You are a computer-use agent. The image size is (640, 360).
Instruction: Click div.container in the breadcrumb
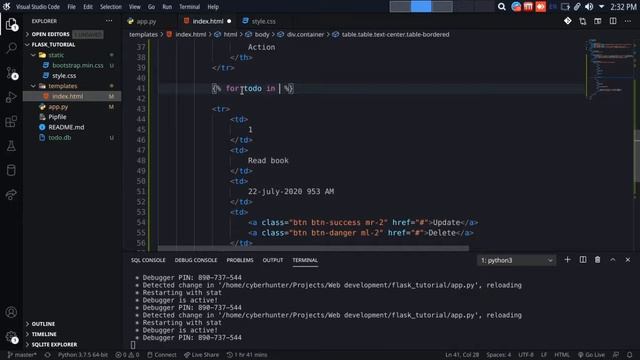(x=305, y=34)
